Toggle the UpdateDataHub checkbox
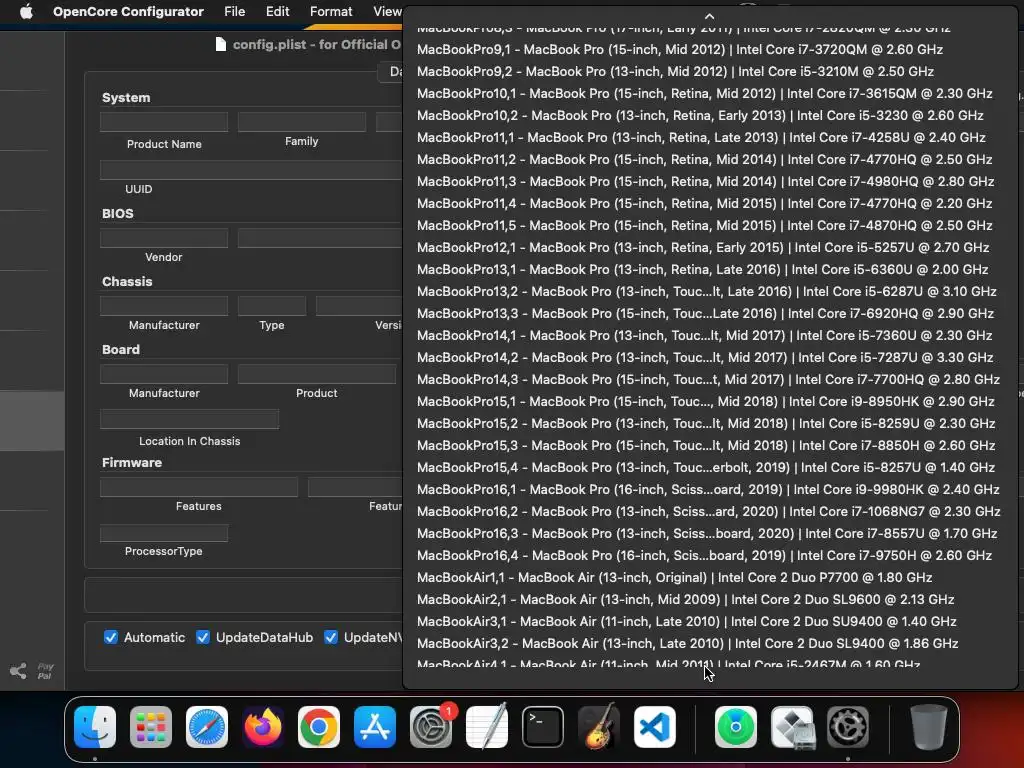 203,637
